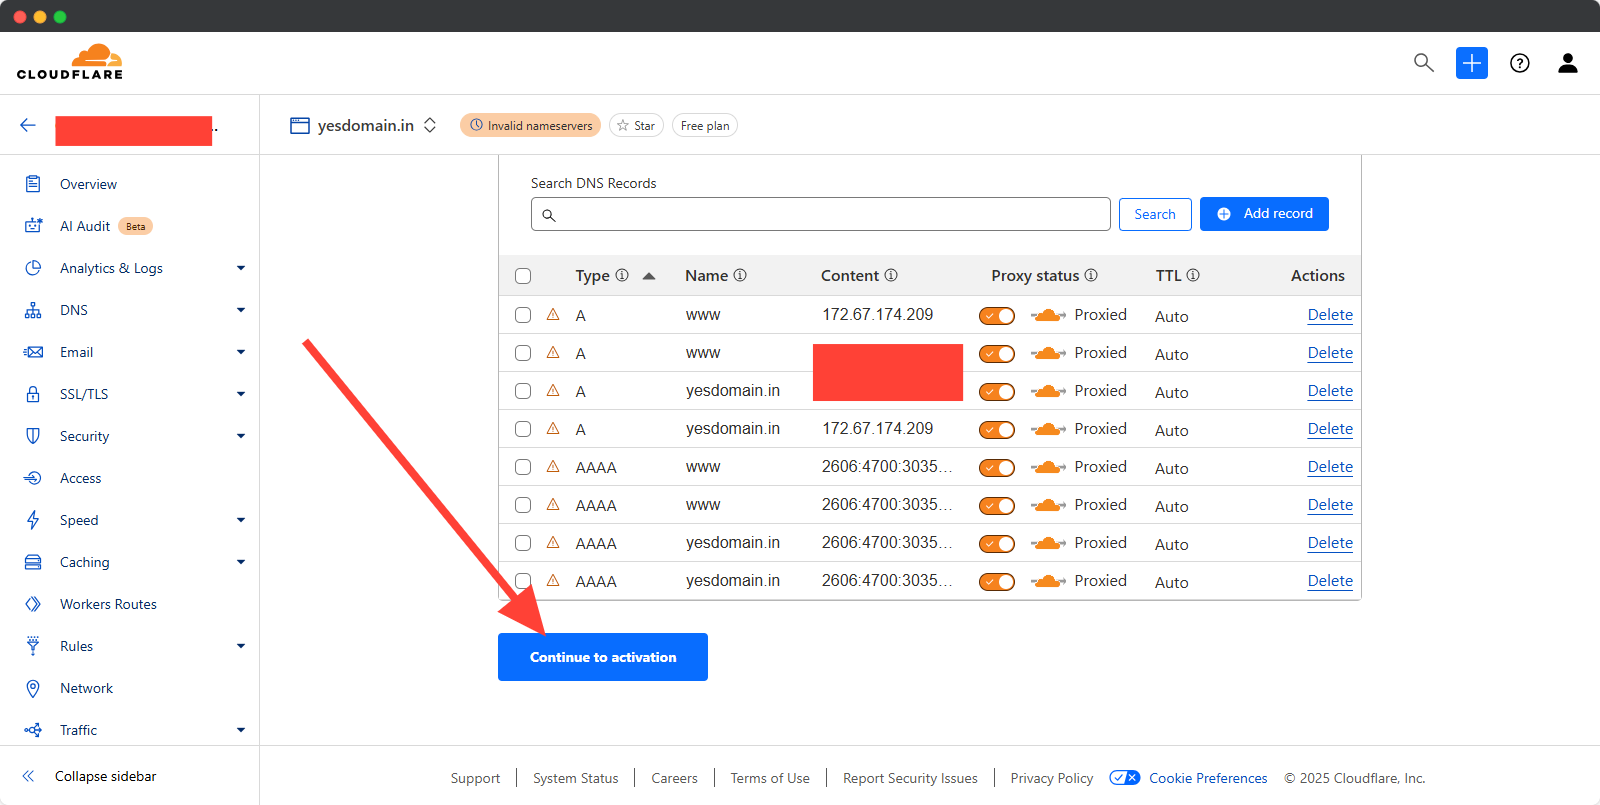Image resolution: width=1600 pixels, height=805 pixels.
Task: Toggle proxy for first AAAA www record
Action: pyautogui.click(x=997, y=468)
